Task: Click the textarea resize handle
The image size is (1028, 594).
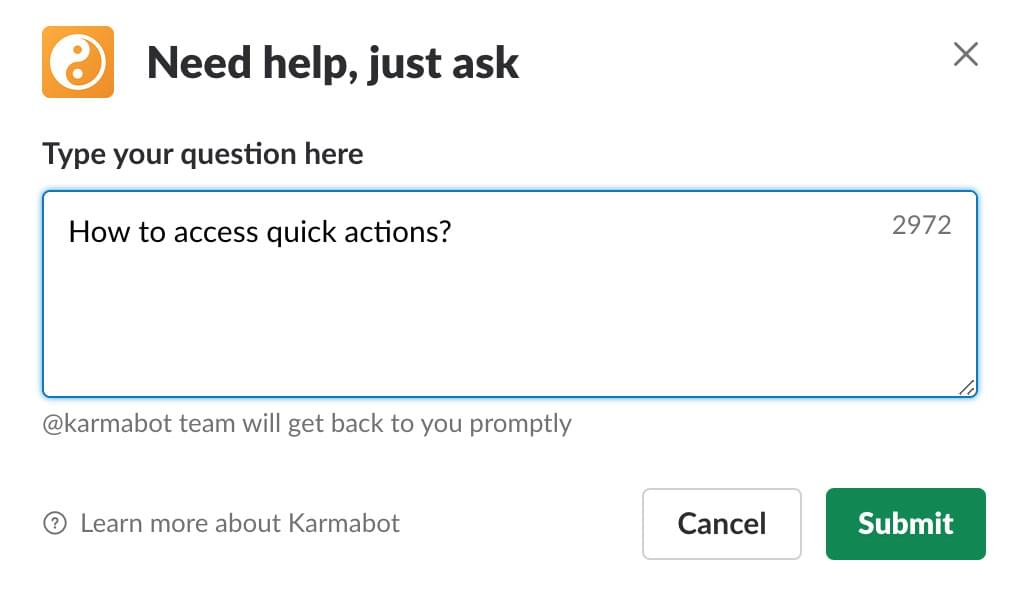Action: coord(965,388)
